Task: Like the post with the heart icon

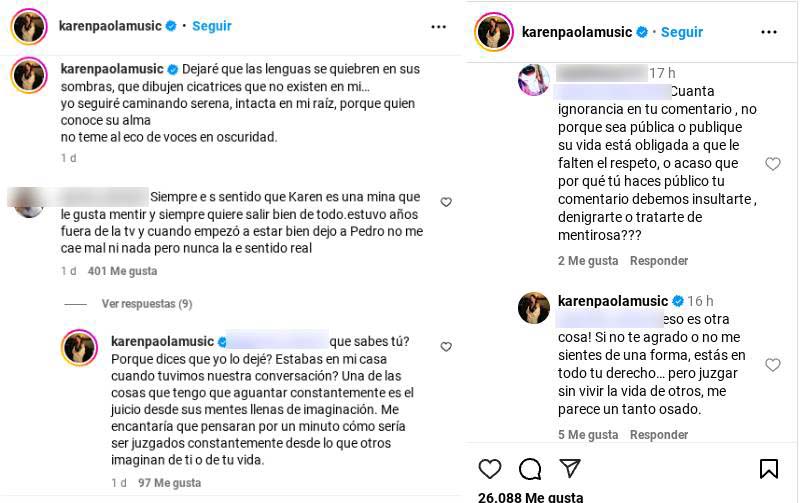Action: pos(490,468)
